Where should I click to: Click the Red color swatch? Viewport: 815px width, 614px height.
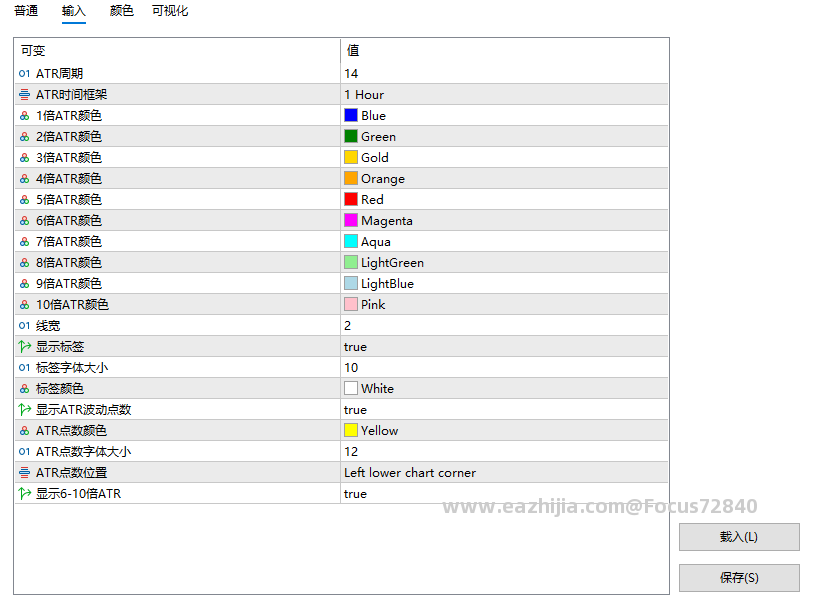tap(351, 200)
